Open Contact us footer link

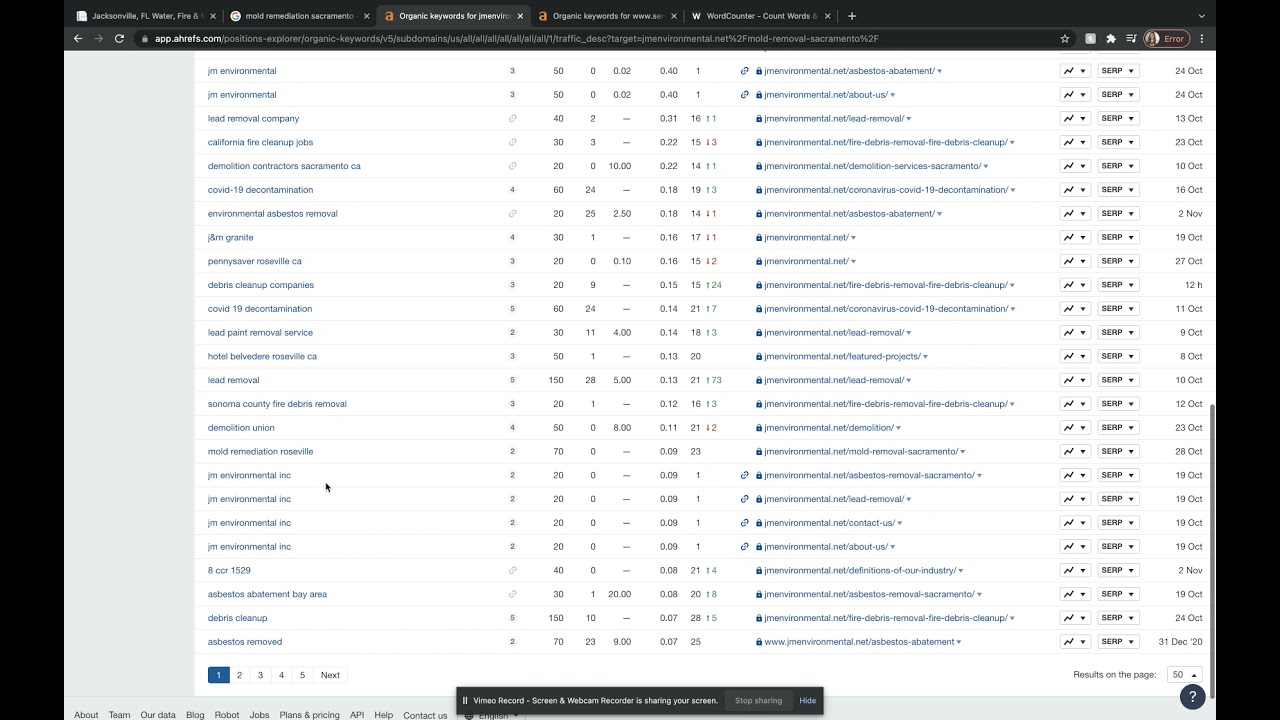425,715
